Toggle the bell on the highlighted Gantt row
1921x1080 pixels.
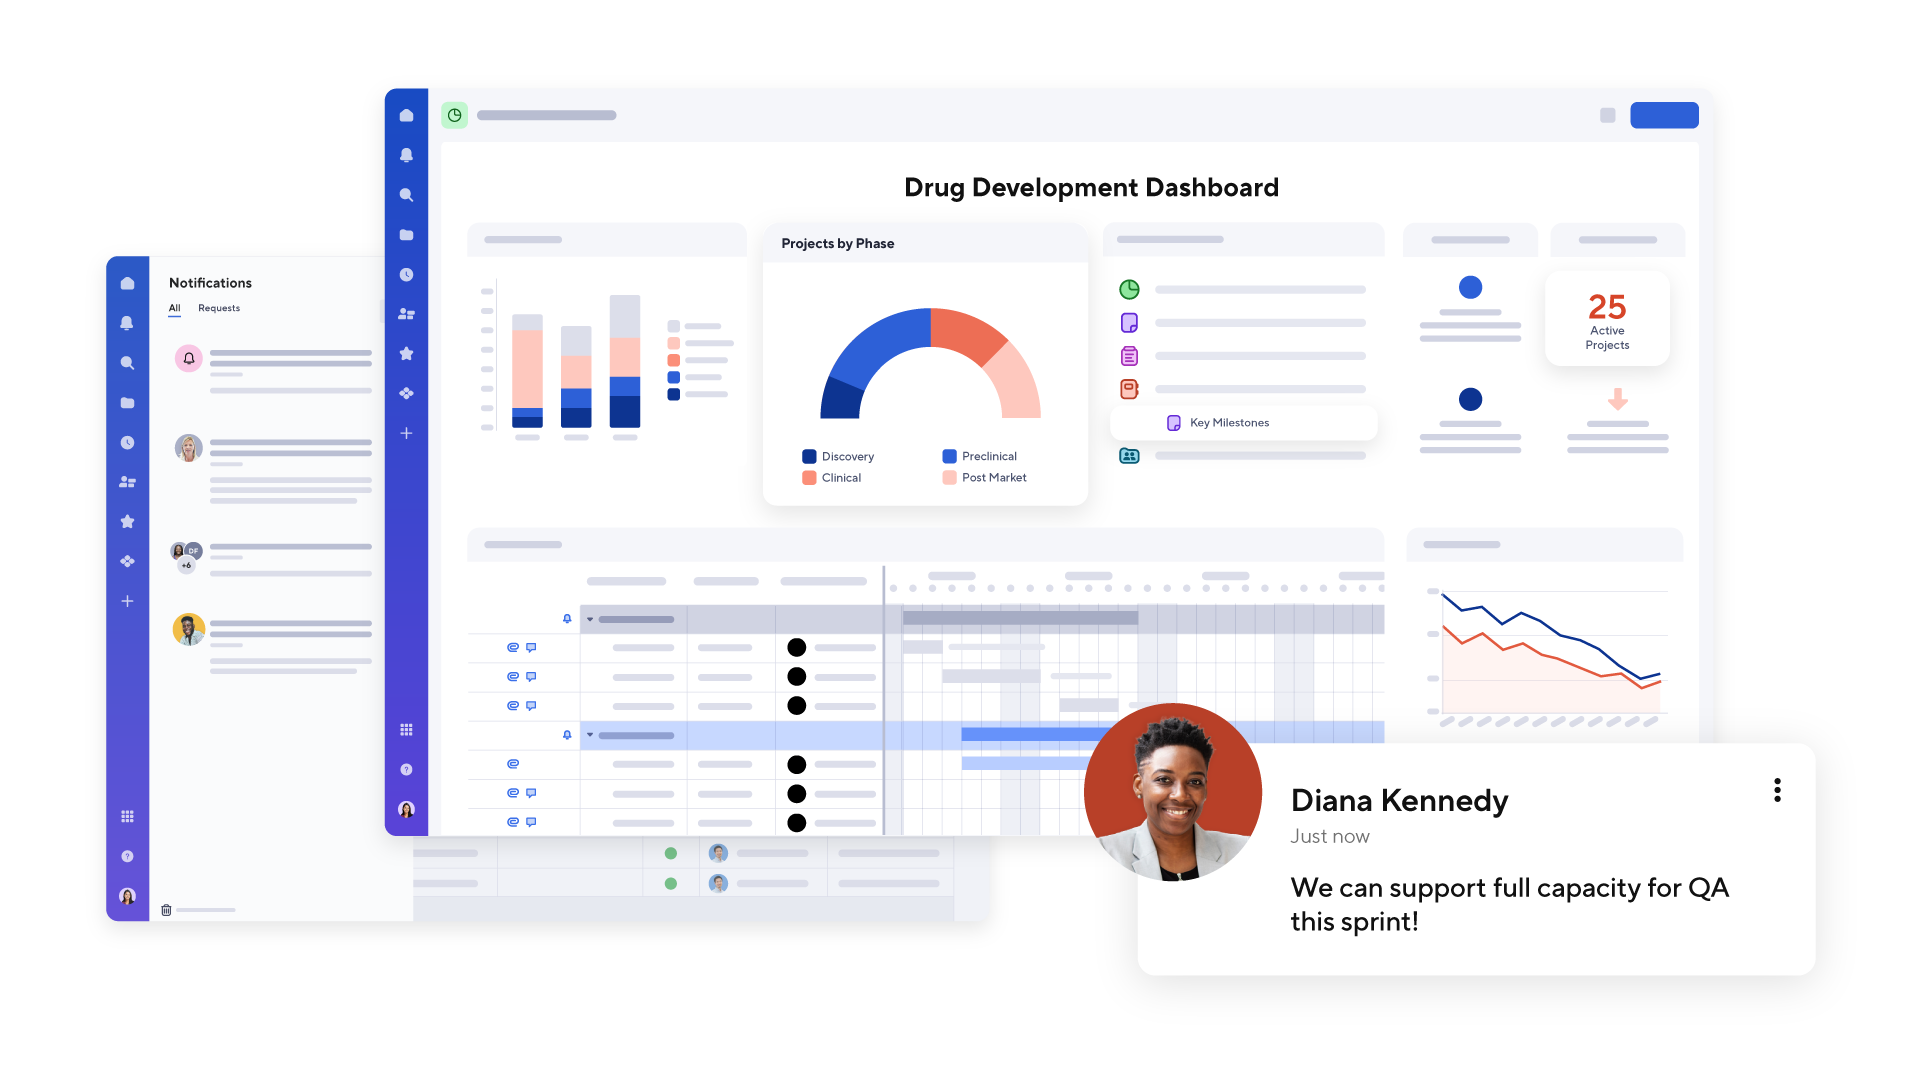point(567,735)
